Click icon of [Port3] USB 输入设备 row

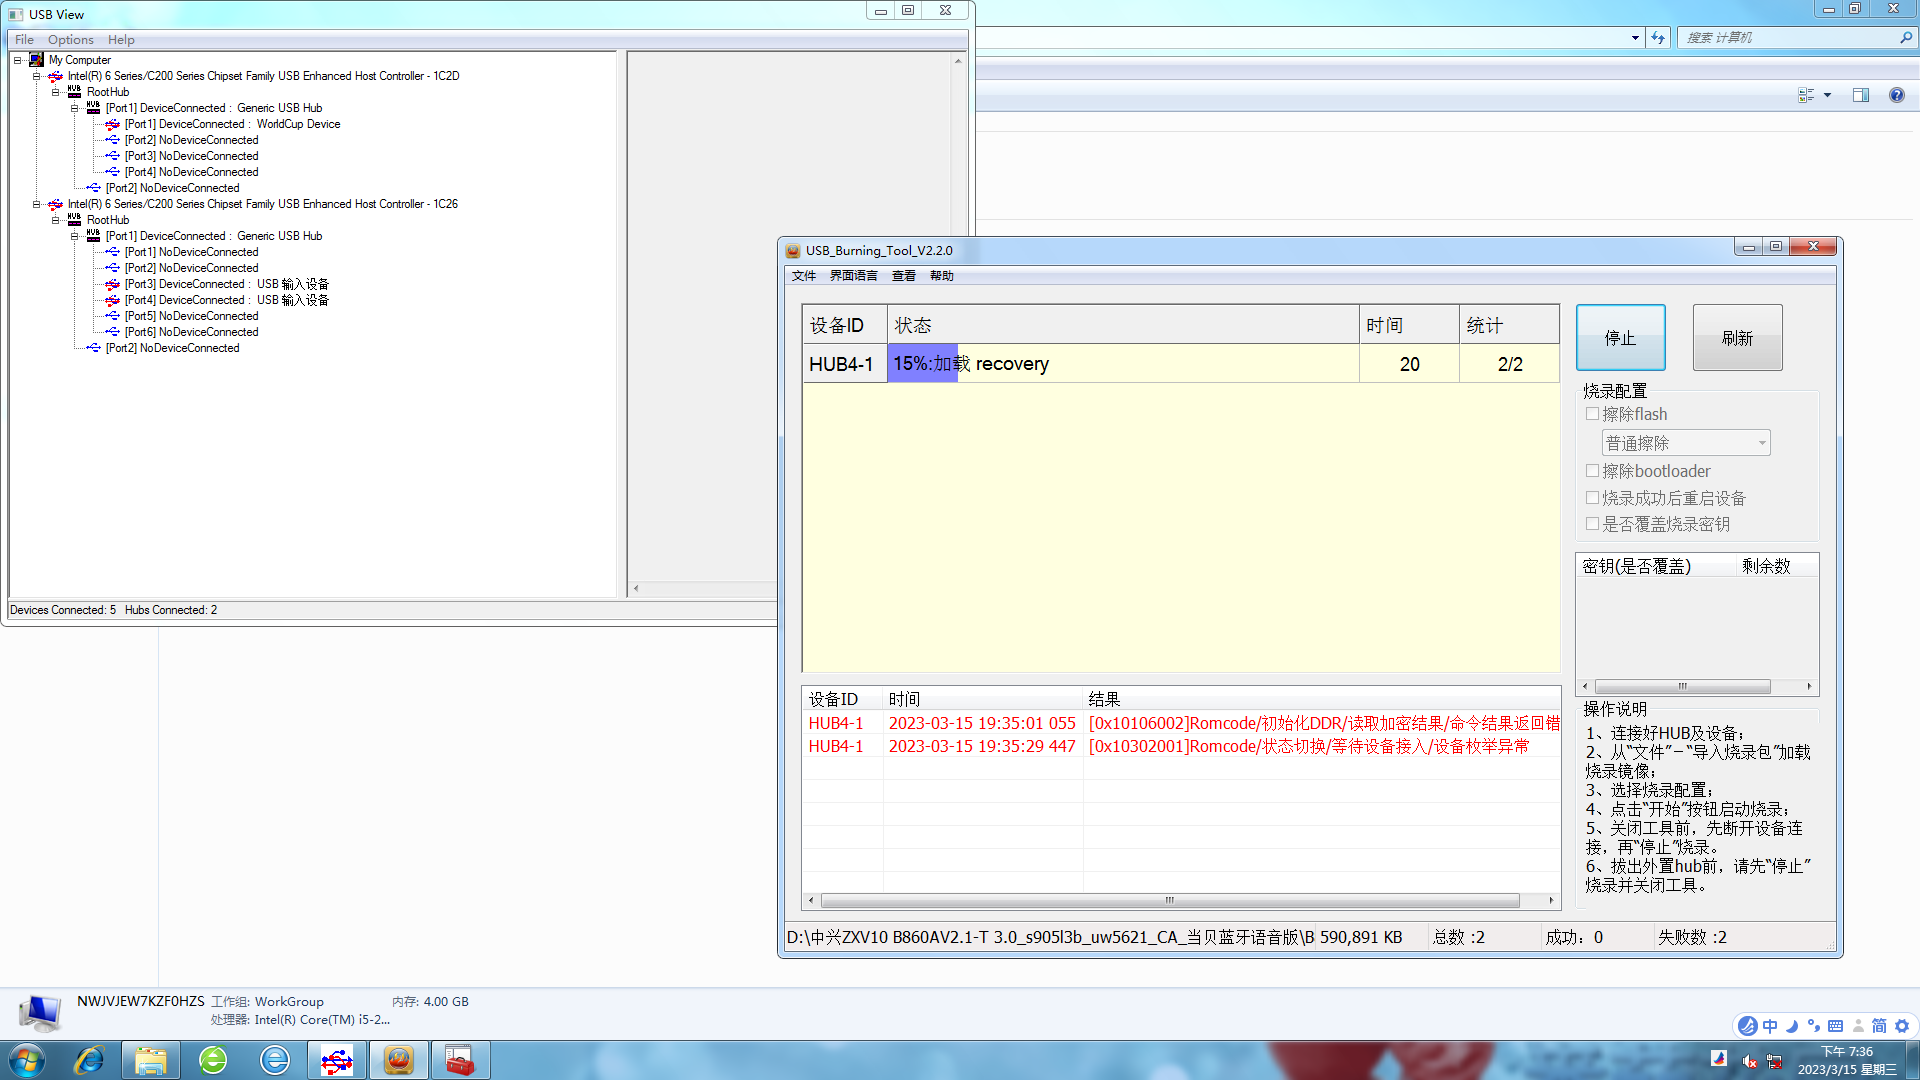pyautogui.click(x=112, y=284)
